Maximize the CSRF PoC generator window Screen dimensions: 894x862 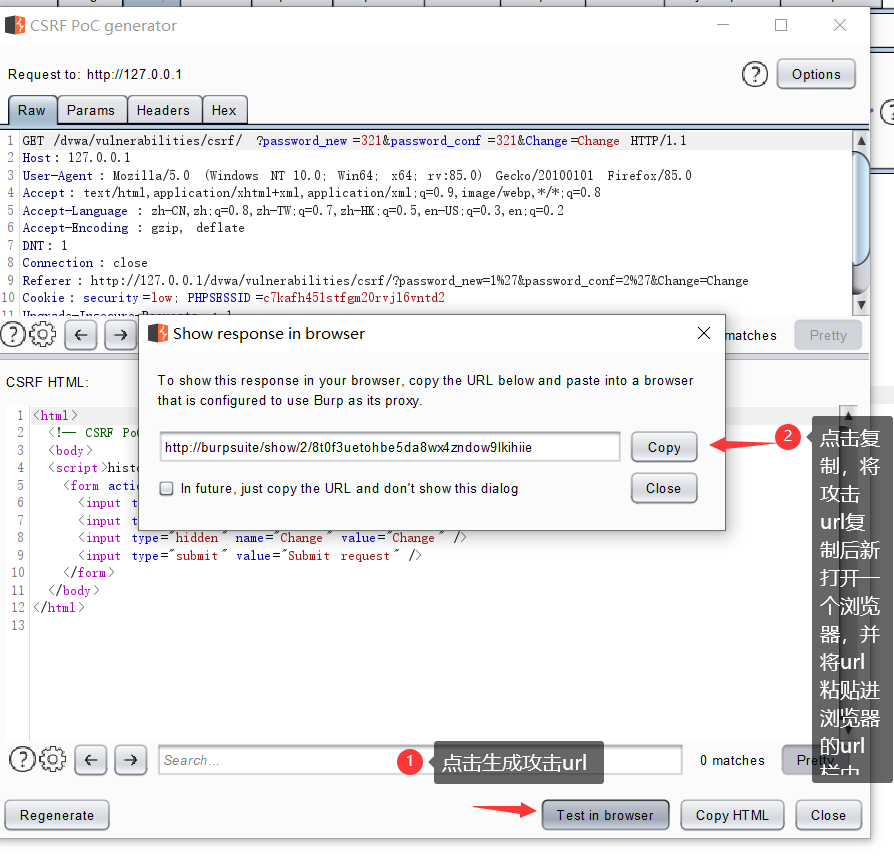pyautogui.click(x=781, y=25)
